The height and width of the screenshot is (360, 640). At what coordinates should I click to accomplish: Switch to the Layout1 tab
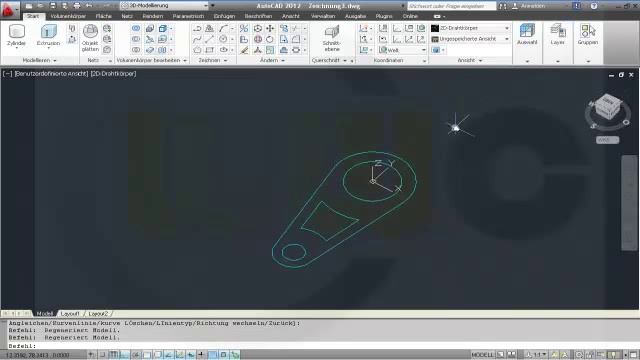tap(70, 313)
